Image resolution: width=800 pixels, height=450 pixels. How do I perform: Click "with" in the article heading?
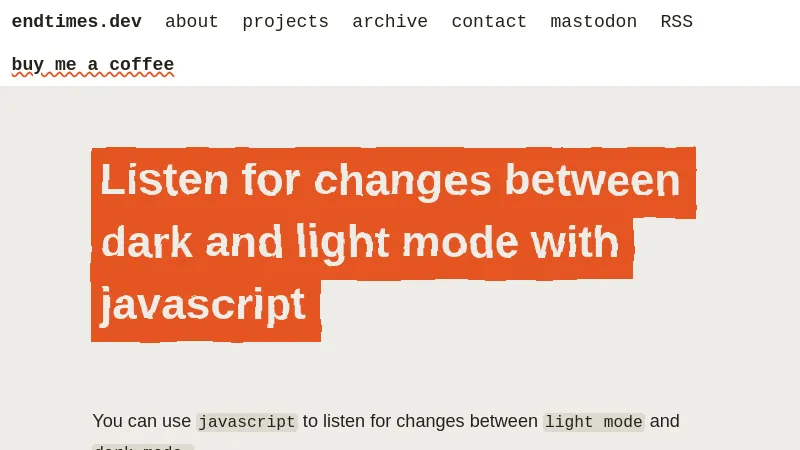pyautogui.click(x=575, y=242)
